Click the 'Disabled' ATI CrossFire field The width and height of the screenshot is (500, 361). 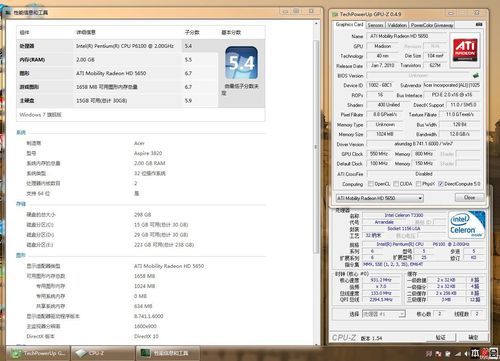pos(424,174)
